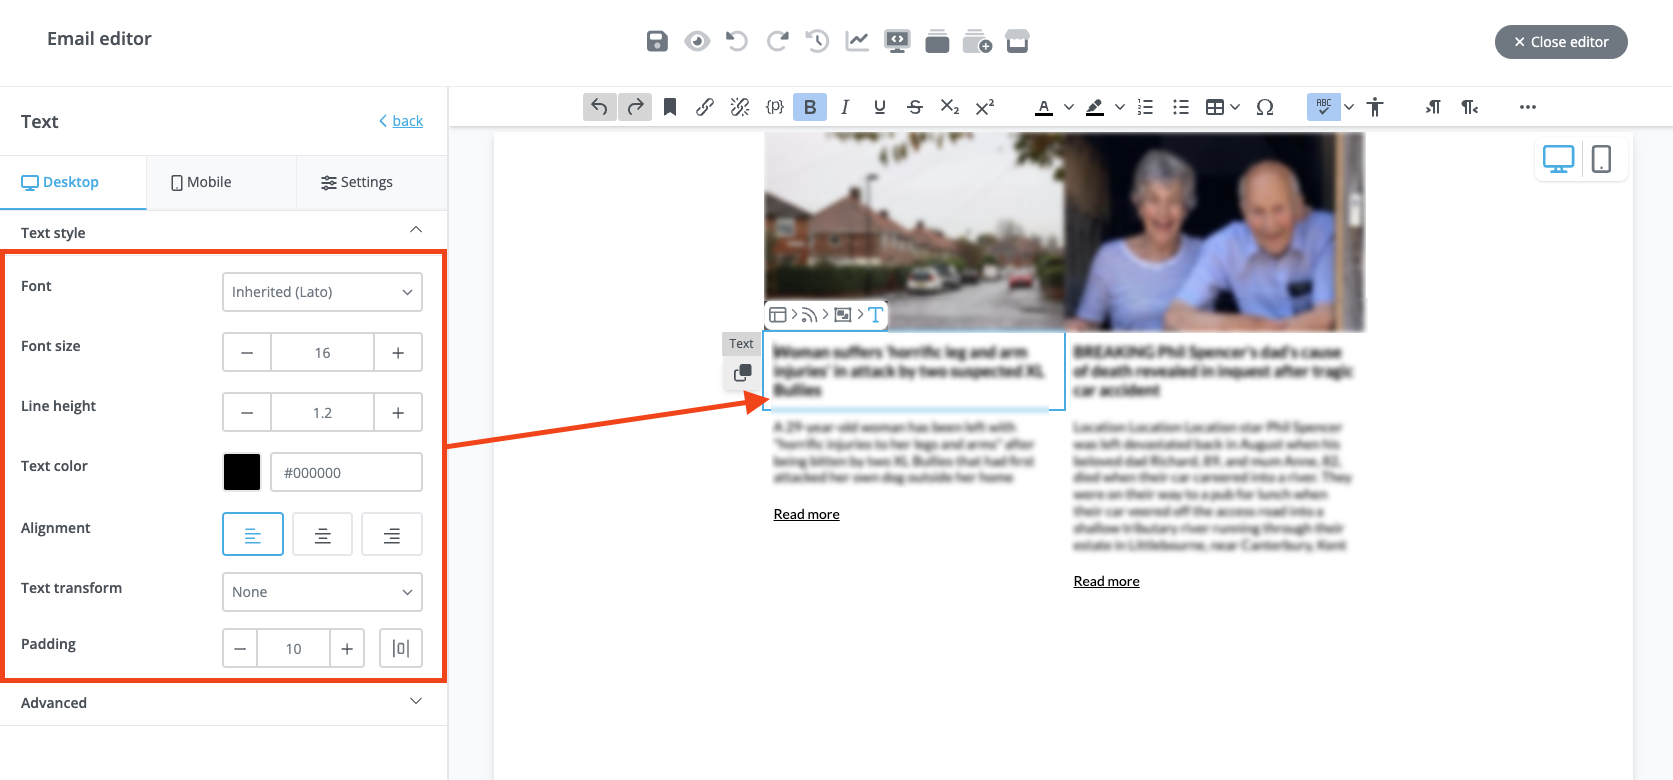Insert personalization placeholder {p}

(774, 107)
